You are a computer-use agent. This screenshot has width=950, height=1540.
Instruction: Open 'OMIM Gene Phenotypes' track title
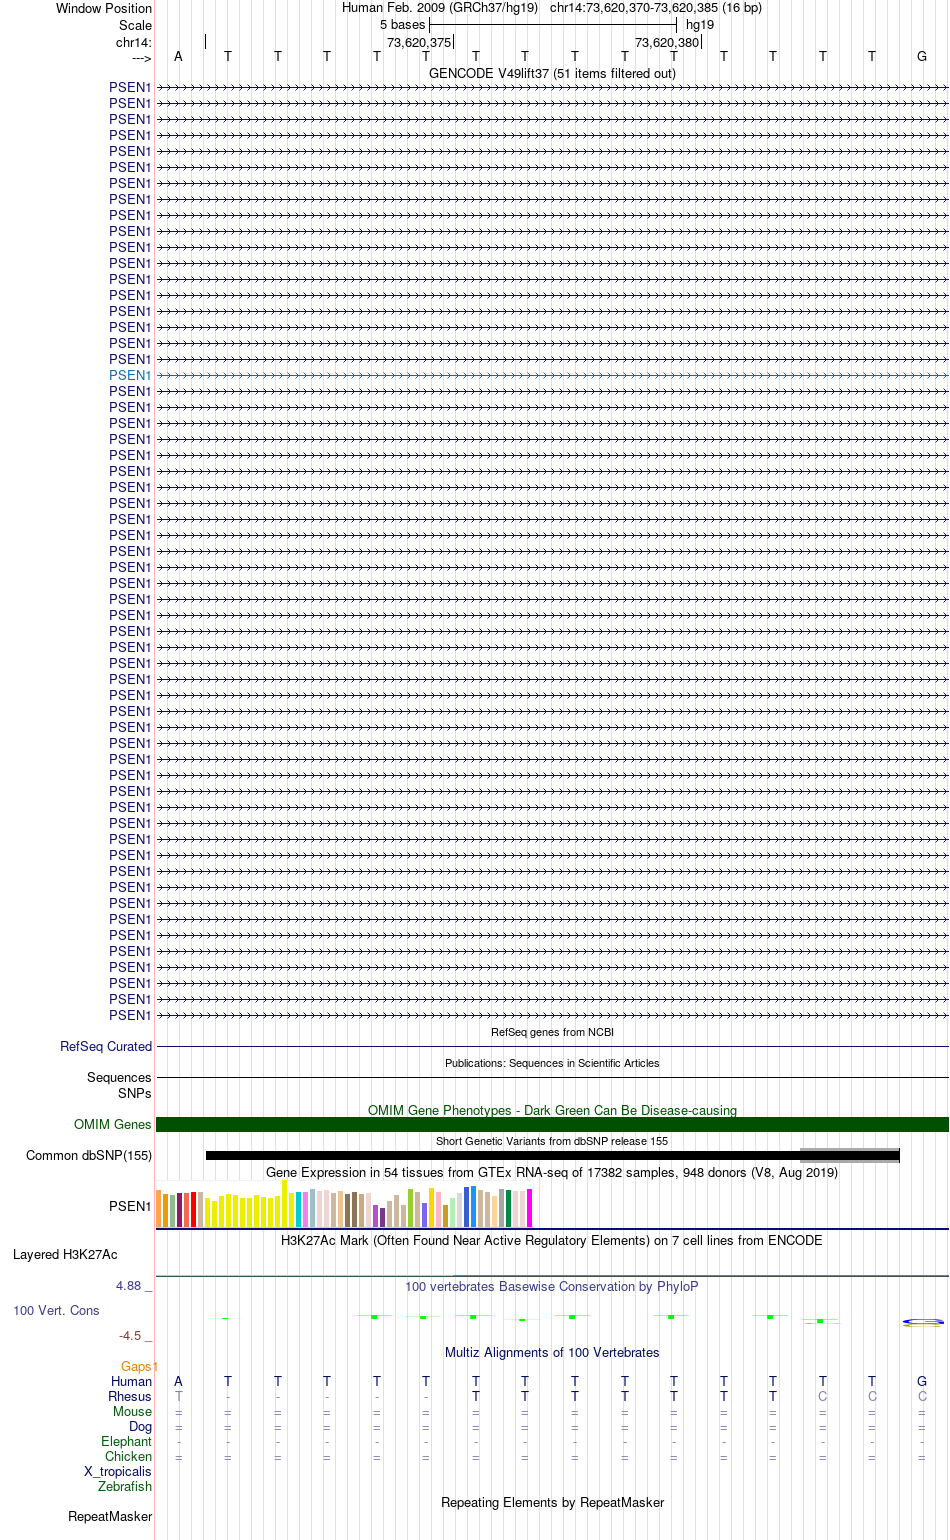click(x=552, y=1110)
